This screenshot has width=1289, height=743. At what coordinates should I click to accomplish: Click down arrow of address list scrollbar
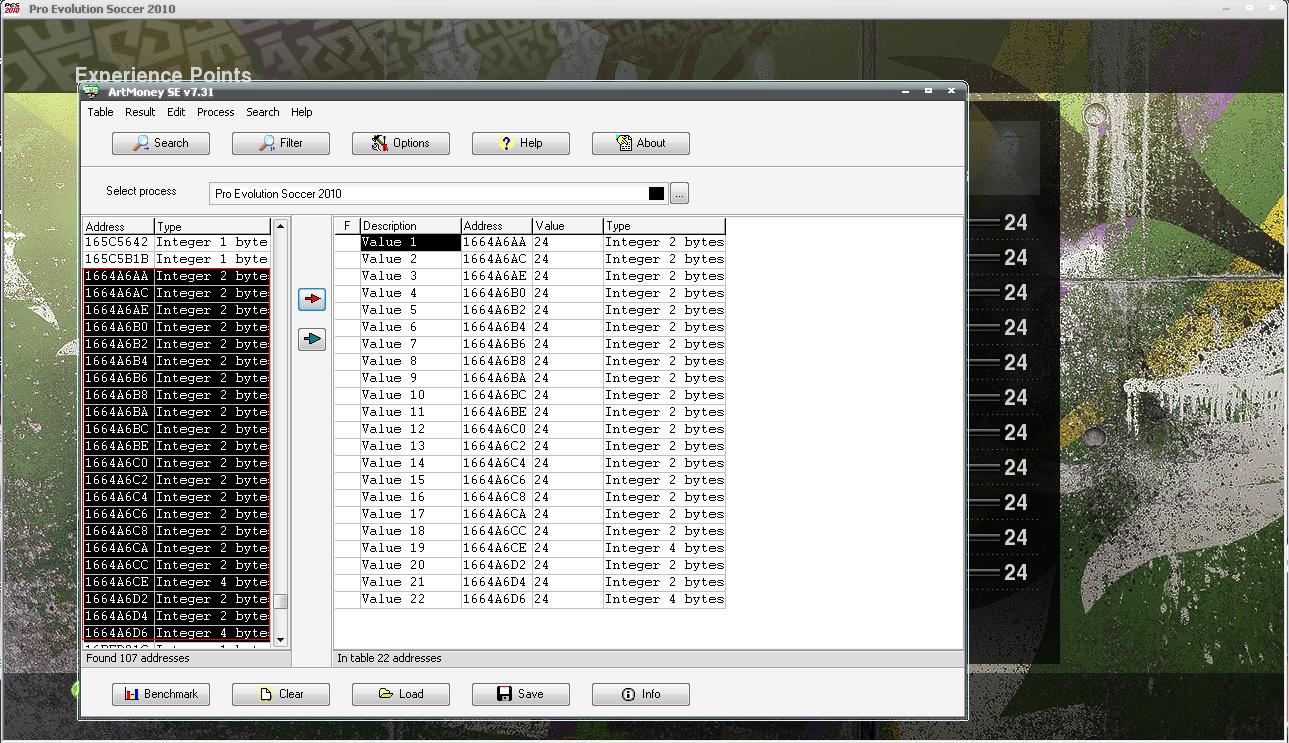281,639
